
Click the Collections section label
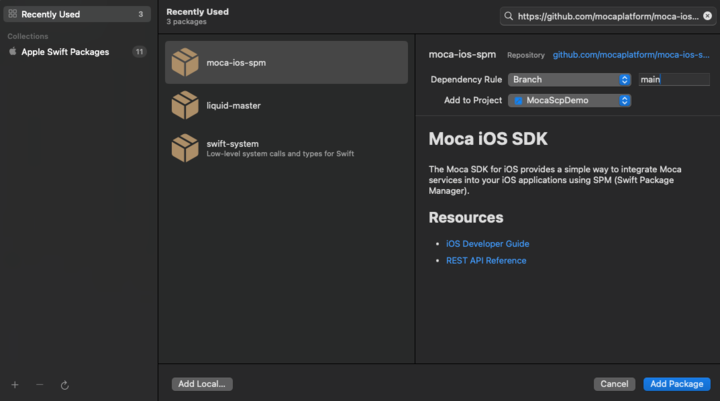pyautogui.click(x=28, y=36)
